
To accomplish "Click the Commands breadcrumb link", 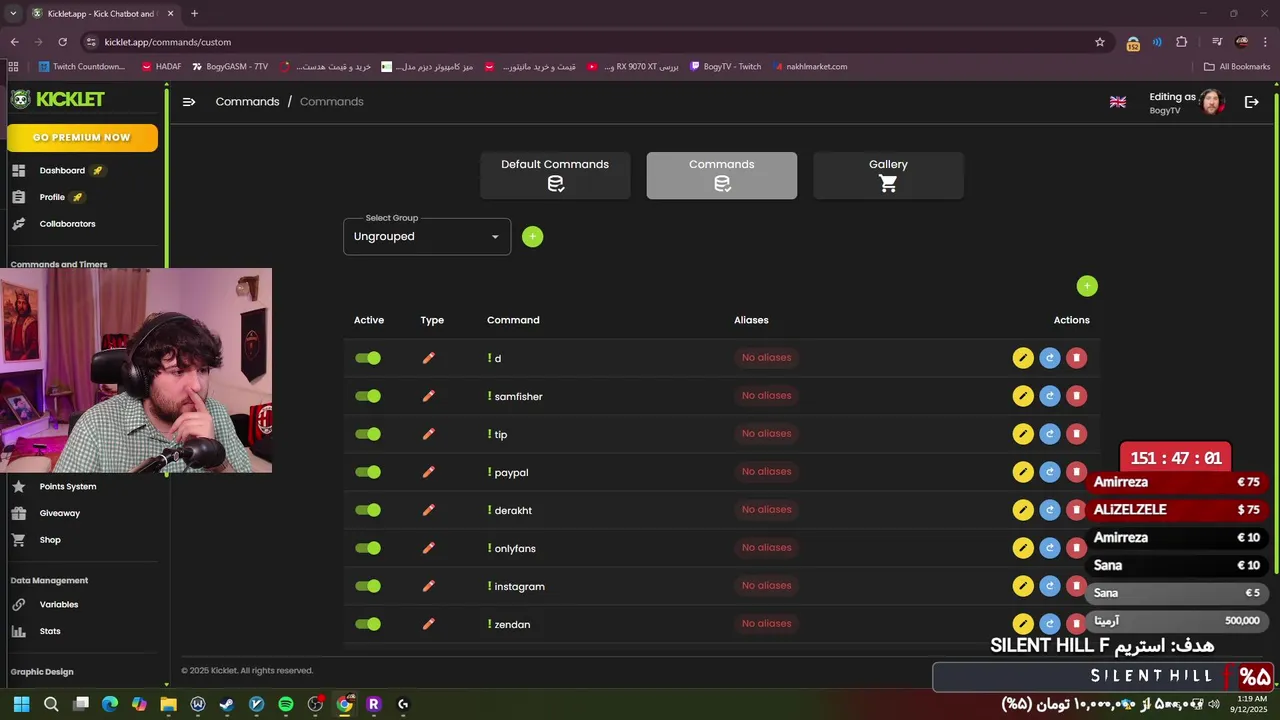I will click(x=247, y=102).
